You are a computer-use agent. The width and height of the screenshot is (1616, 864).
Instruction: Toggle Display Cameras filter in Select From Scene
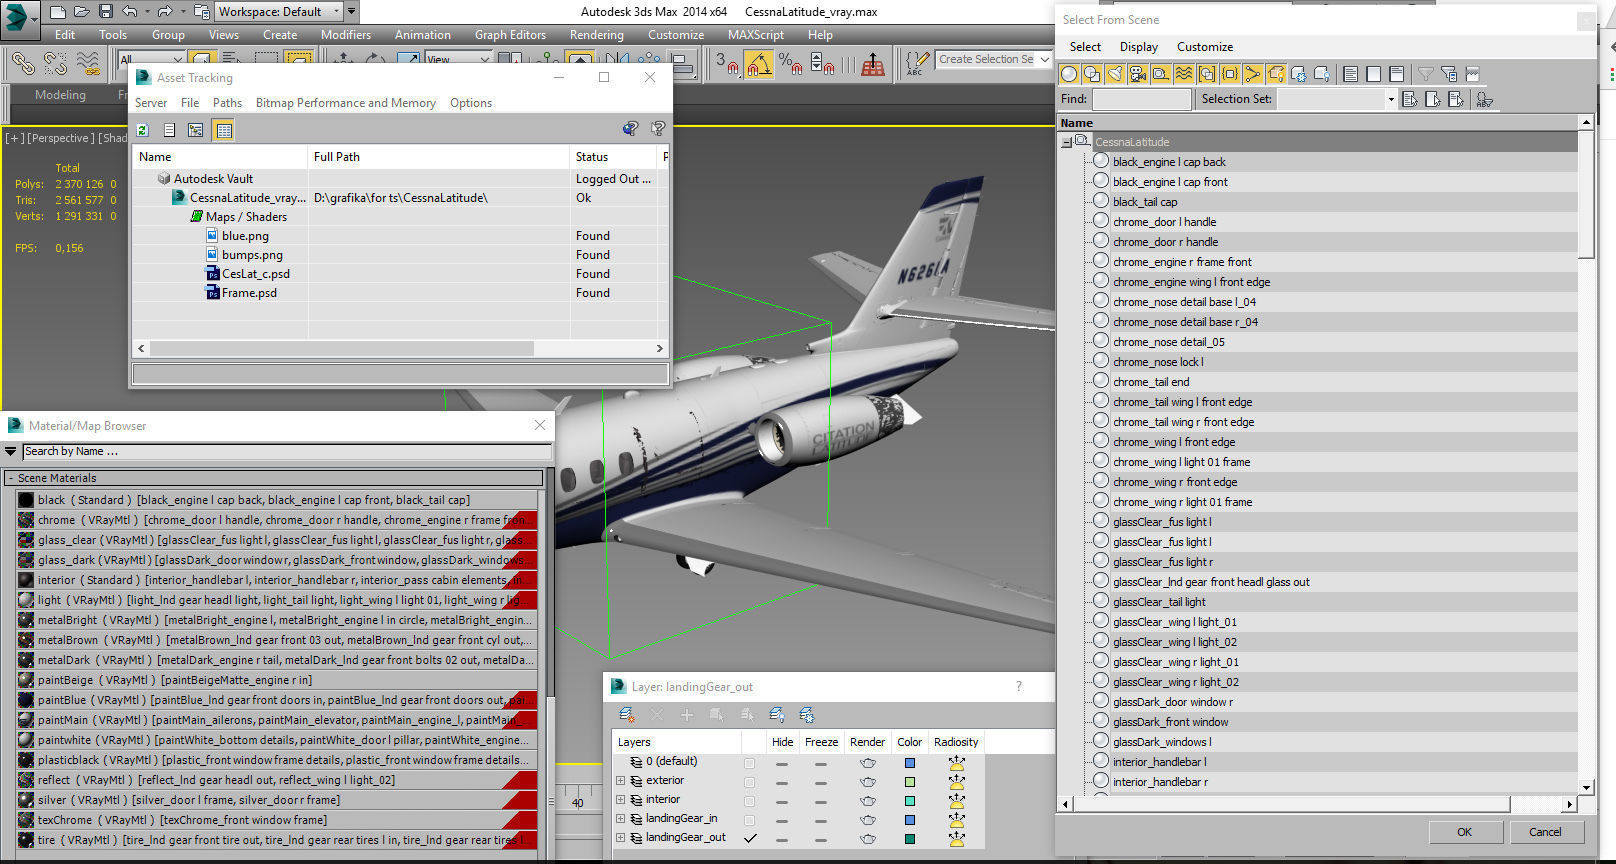click(1138, 74)
